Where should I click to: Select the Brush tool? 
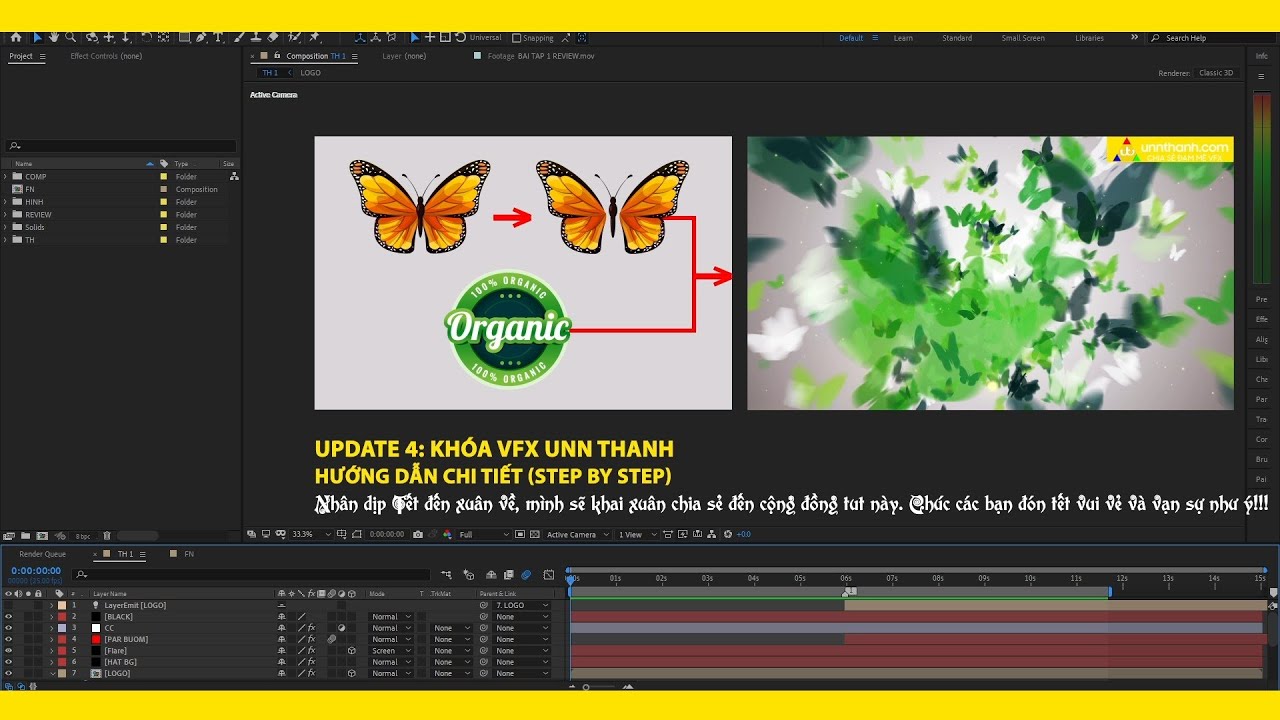(240, 38)
